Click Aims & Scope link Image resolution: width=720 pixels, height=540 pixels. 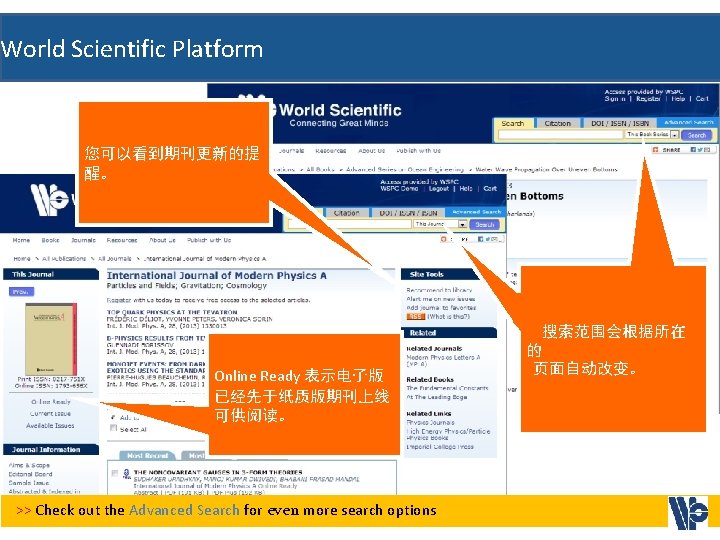pyautogui.click(x=28, y=465)
